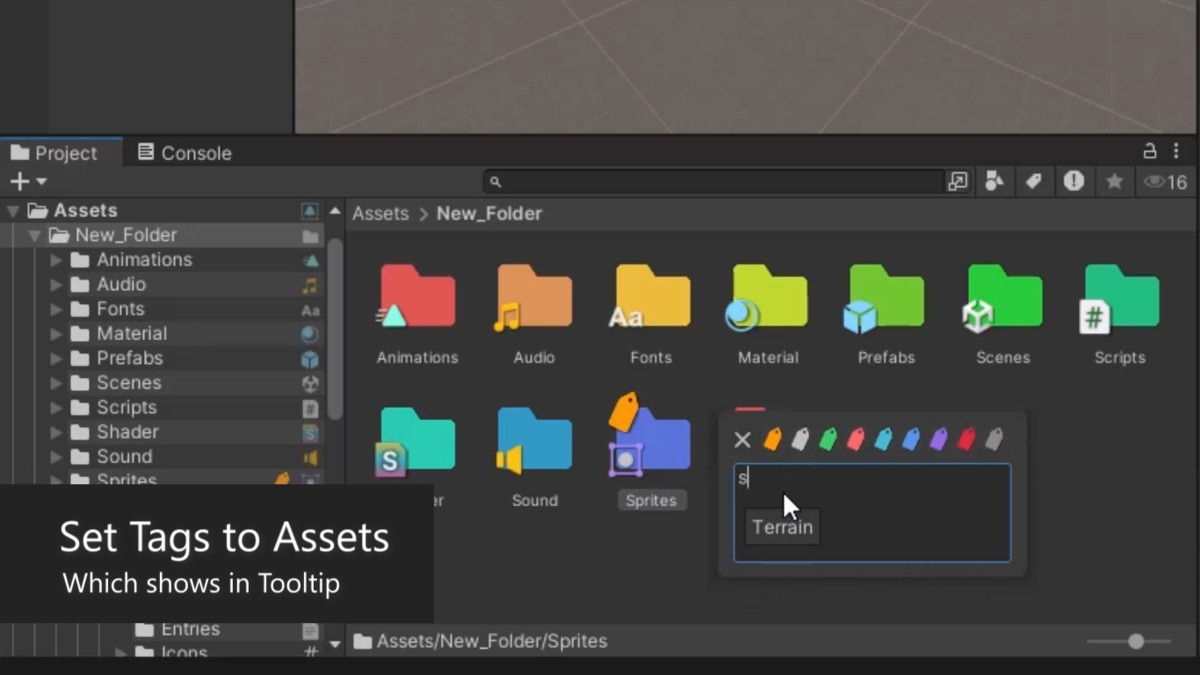Select the Sprites folder thumbnail in the grid

click(x=651, y=436)
